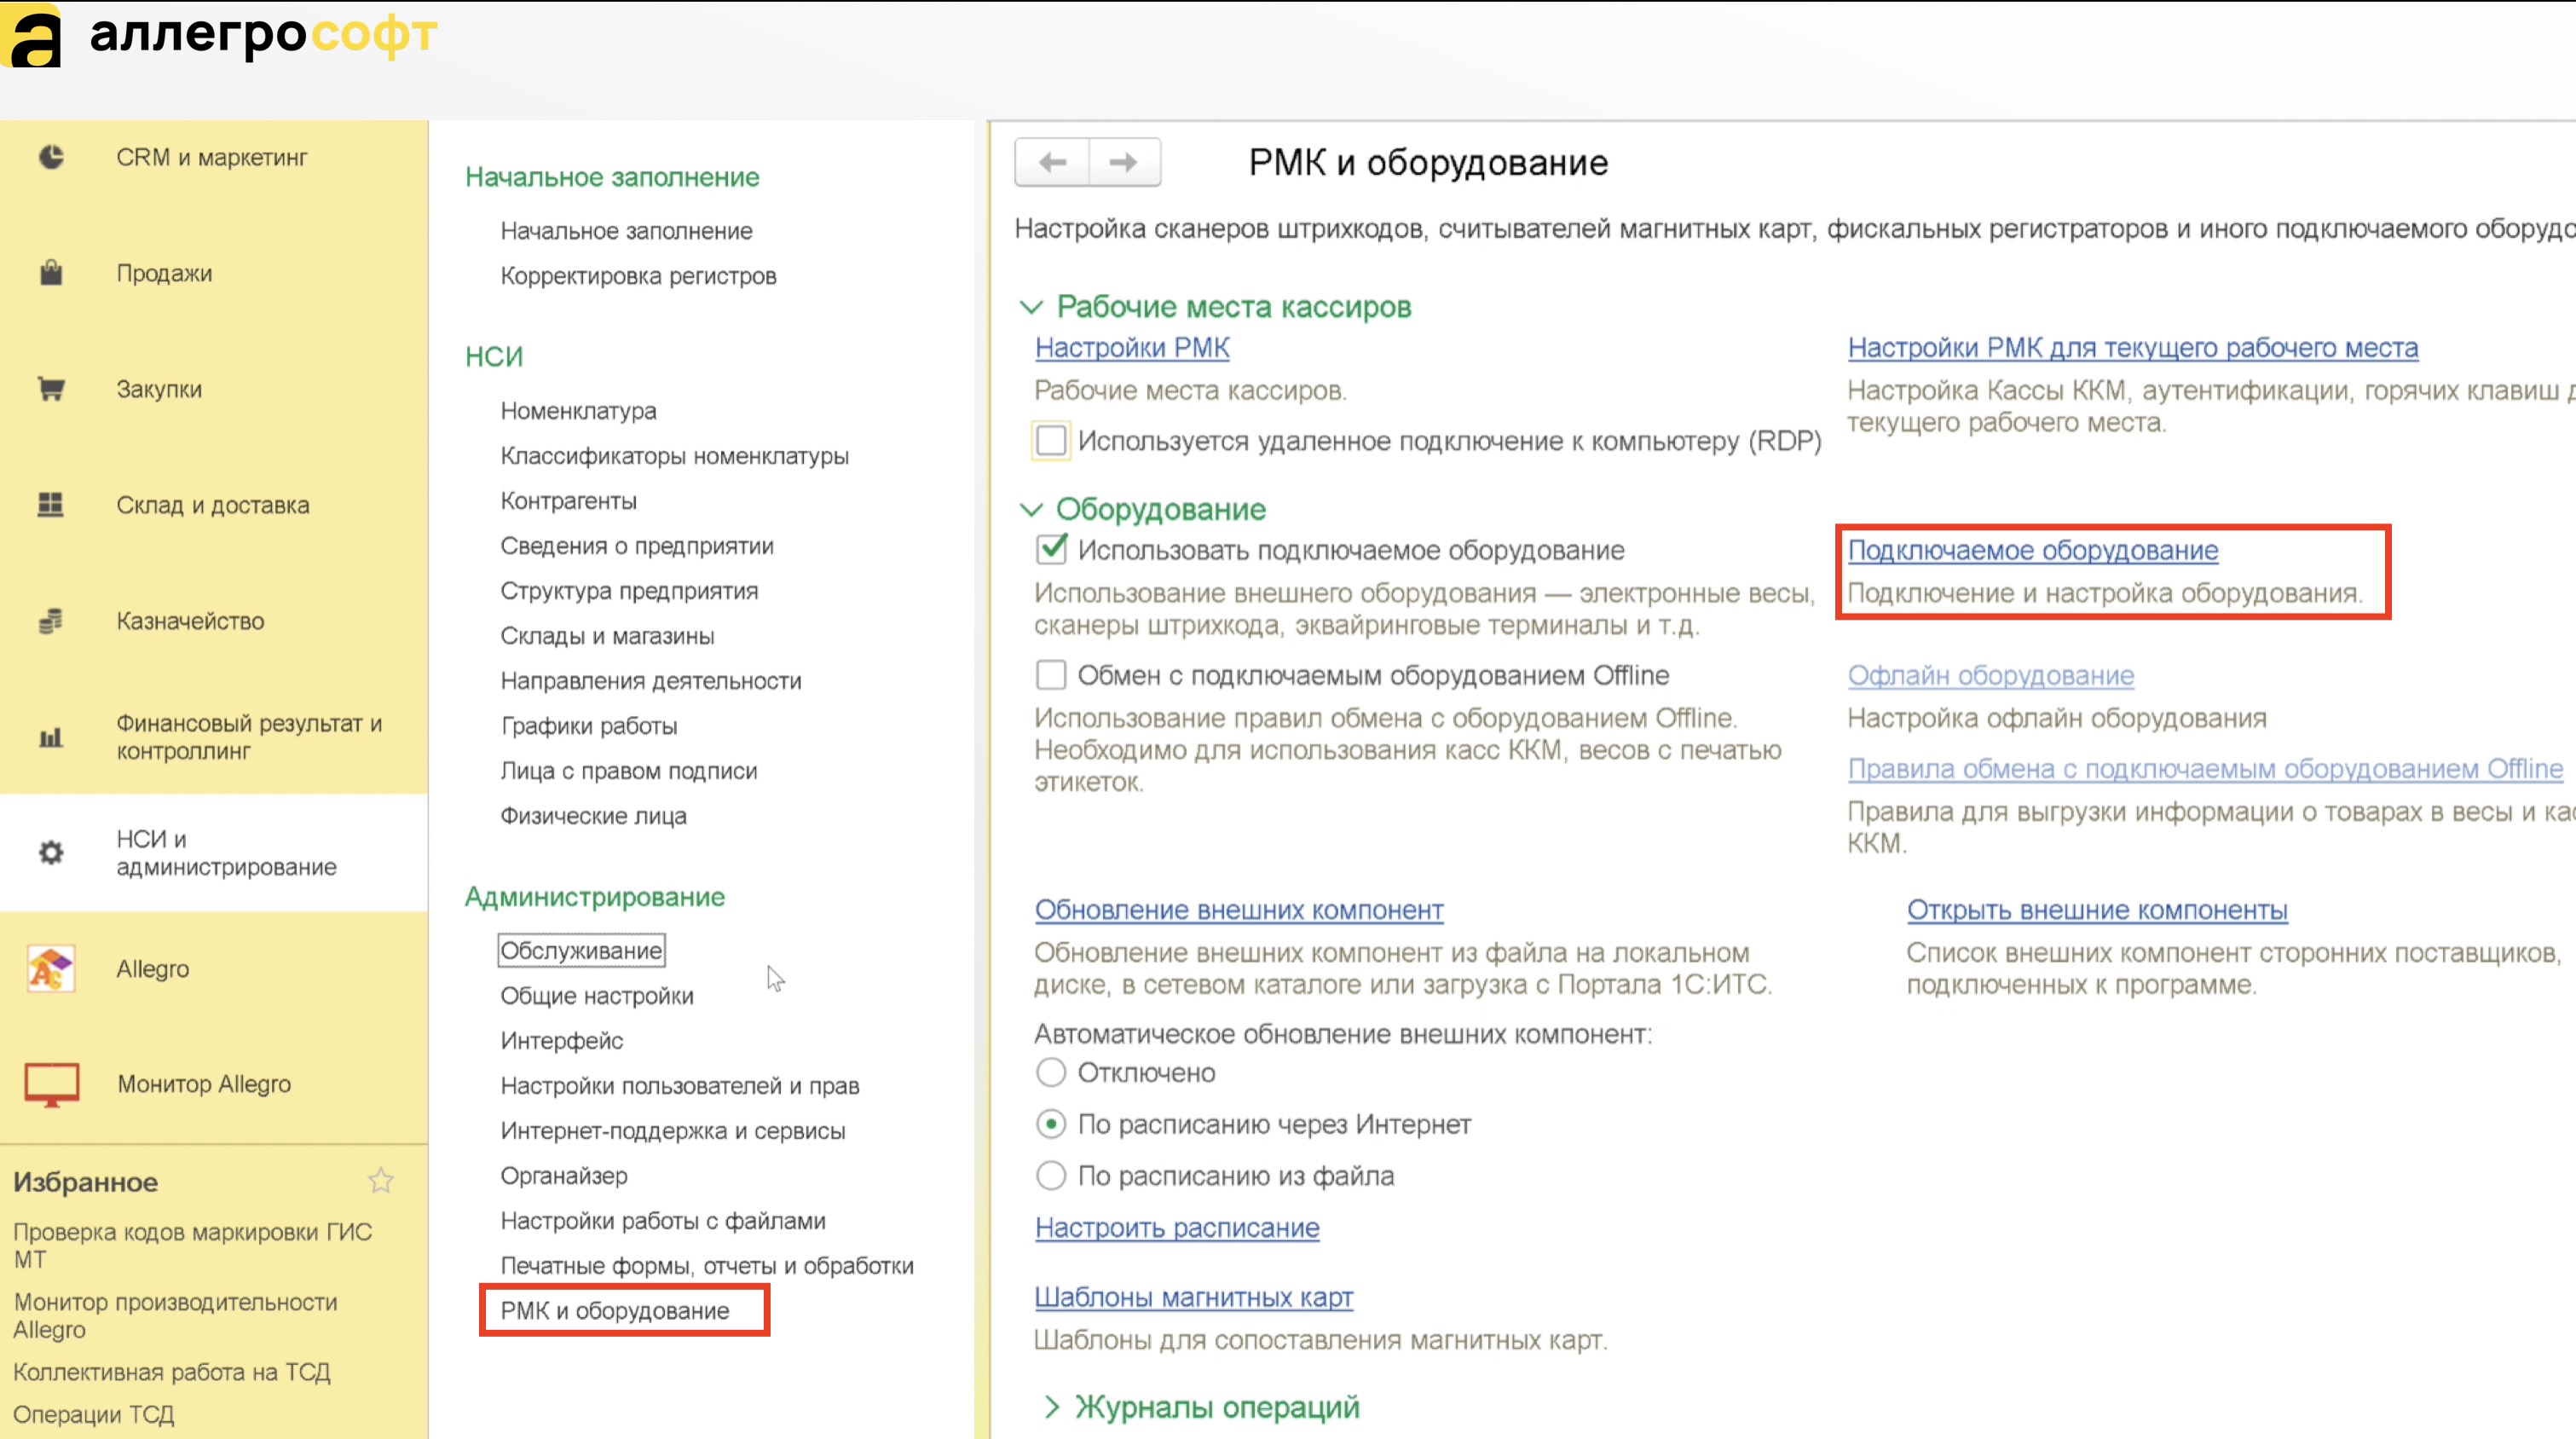
Task: Click the Allegro section icon
Action: pos(51,968)
